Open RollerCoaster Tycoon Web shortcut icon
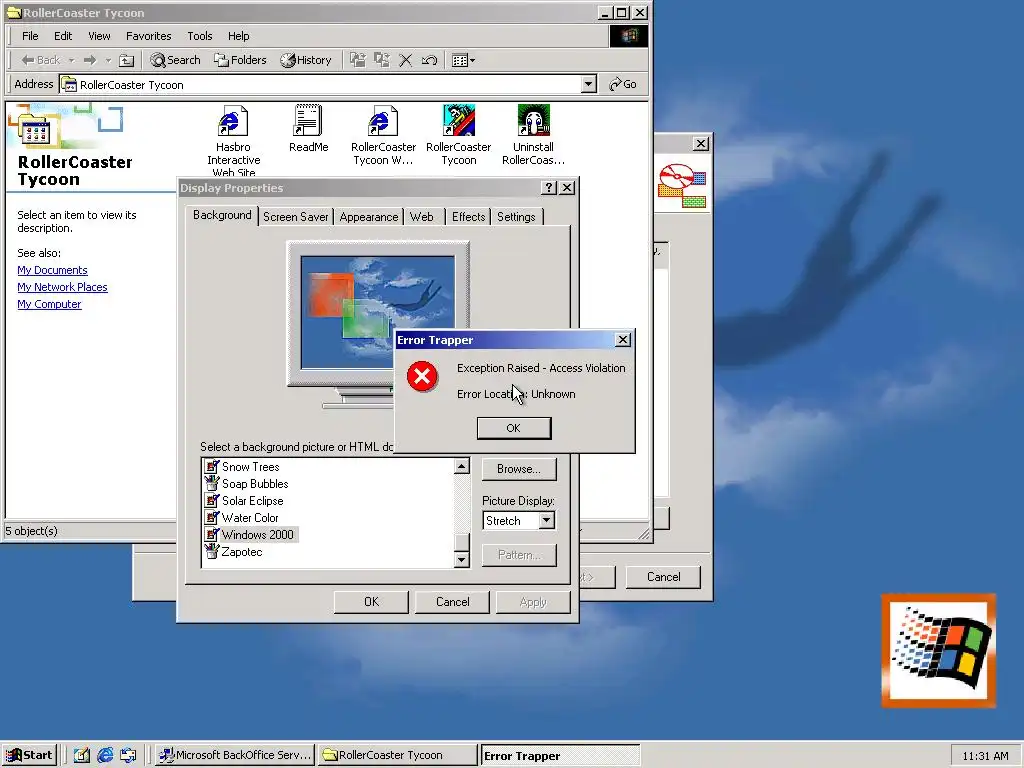1024x768 pixels. click(x=383, y=121)
